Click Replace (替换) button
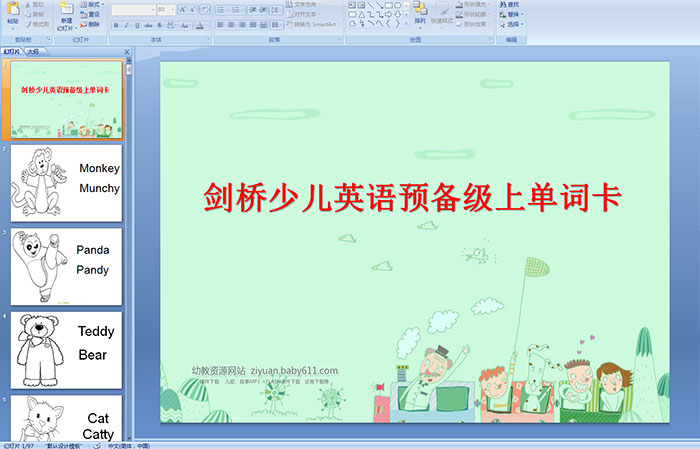Screen dimensions: 700x449 (511, 14)
